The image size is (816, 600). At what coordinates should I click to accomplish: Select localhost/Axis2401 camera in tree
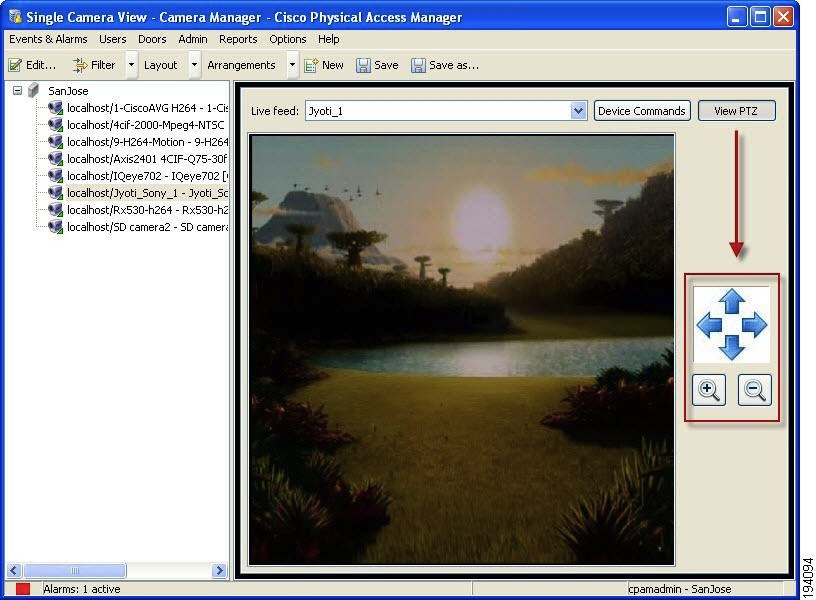(x=146, y=159)
